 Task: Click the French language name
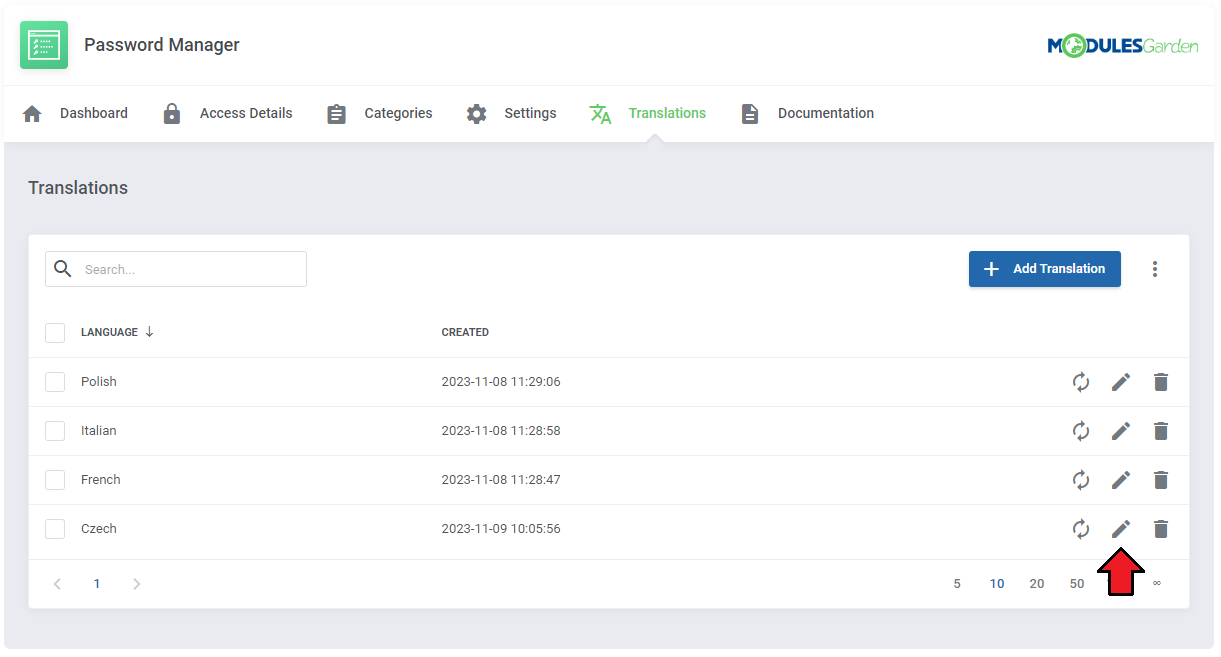(x=101, y=480)
